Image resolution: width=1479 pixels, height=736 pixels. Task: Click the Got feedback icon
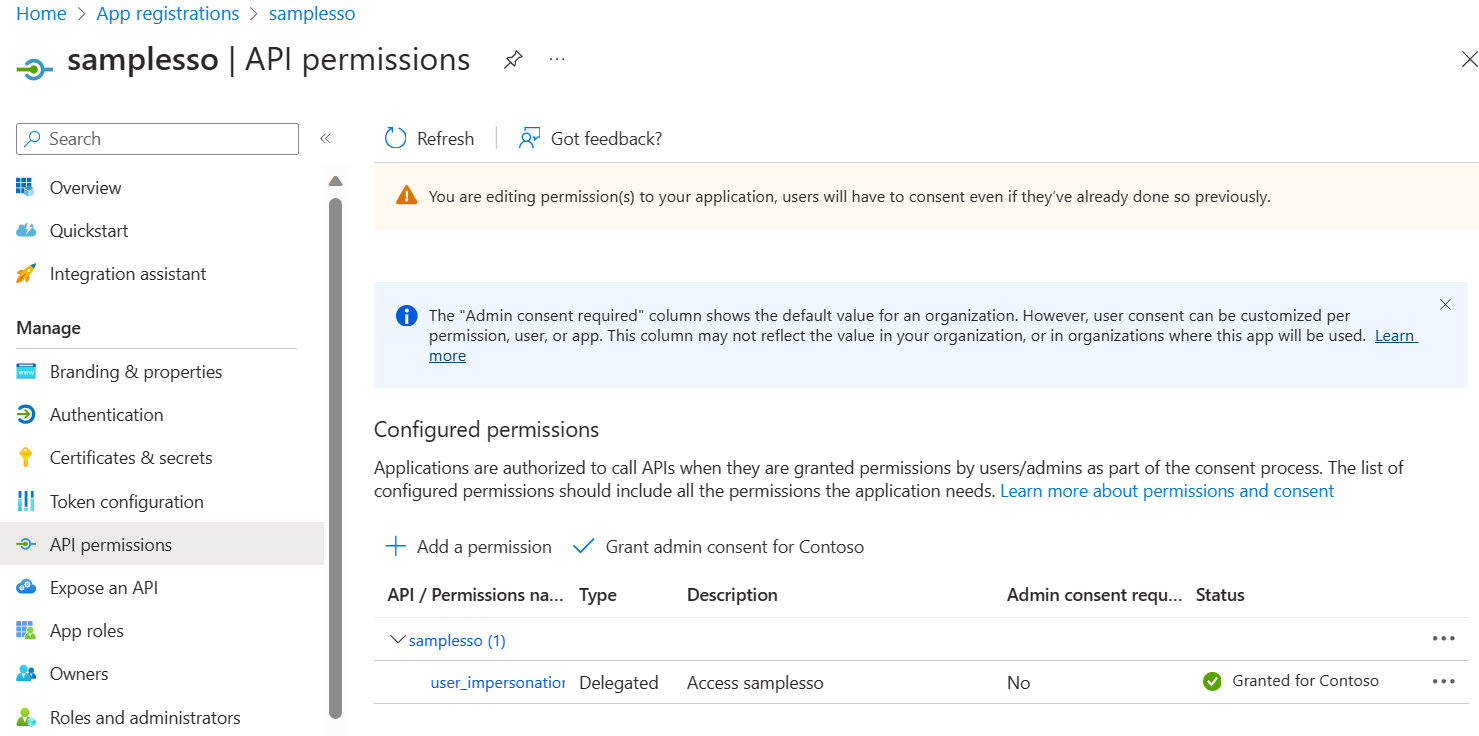(x=528, y=138)
